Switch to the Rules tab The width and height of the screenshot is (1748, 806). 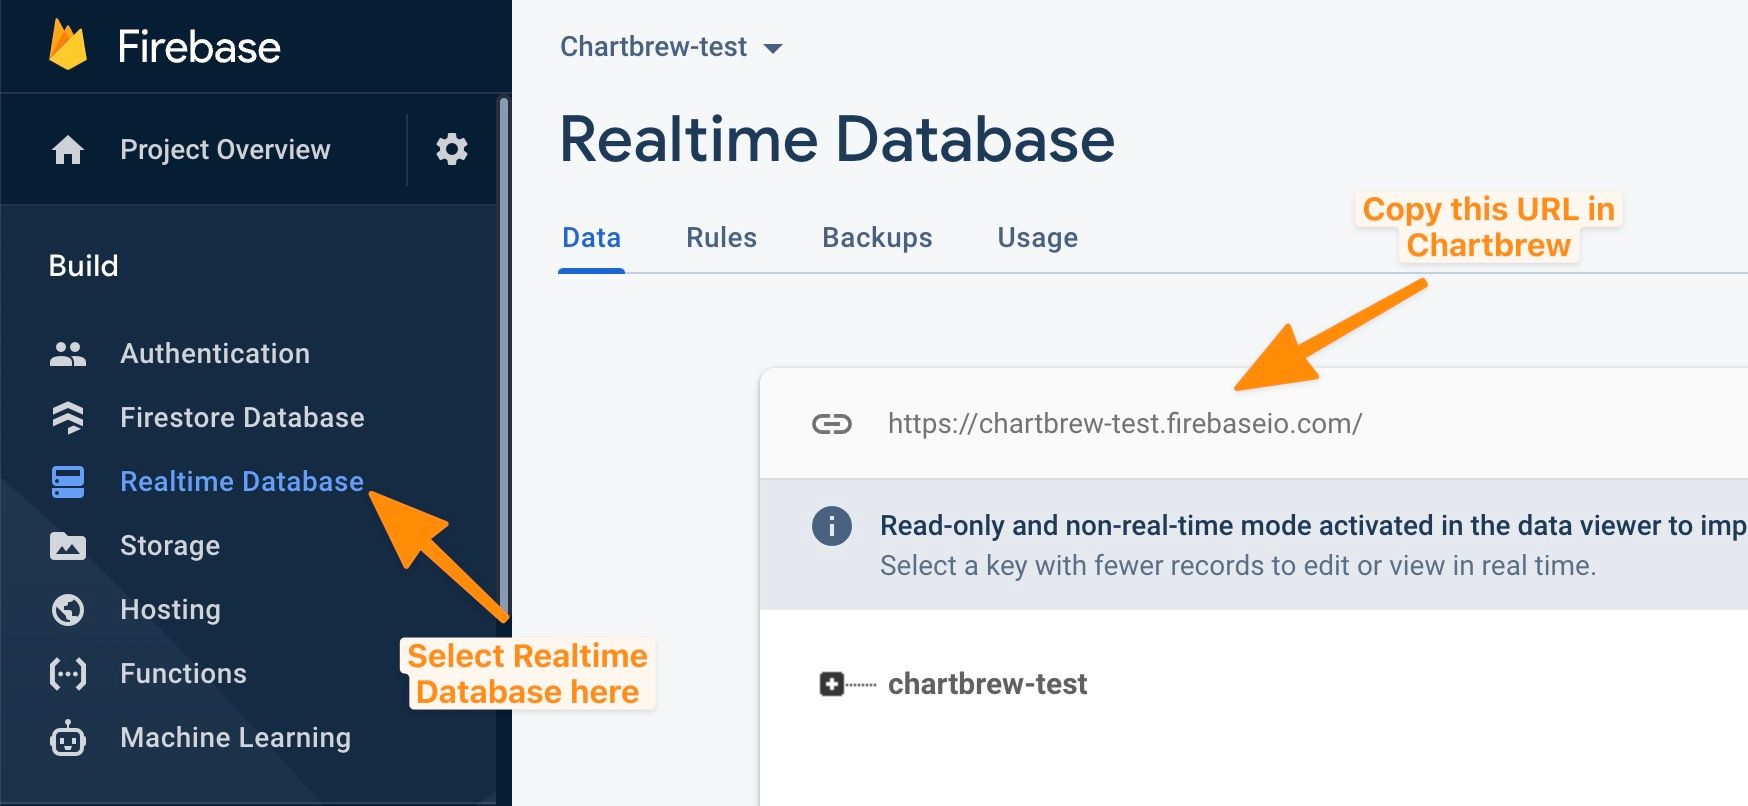pyautogui.click(x=721, y=238)
